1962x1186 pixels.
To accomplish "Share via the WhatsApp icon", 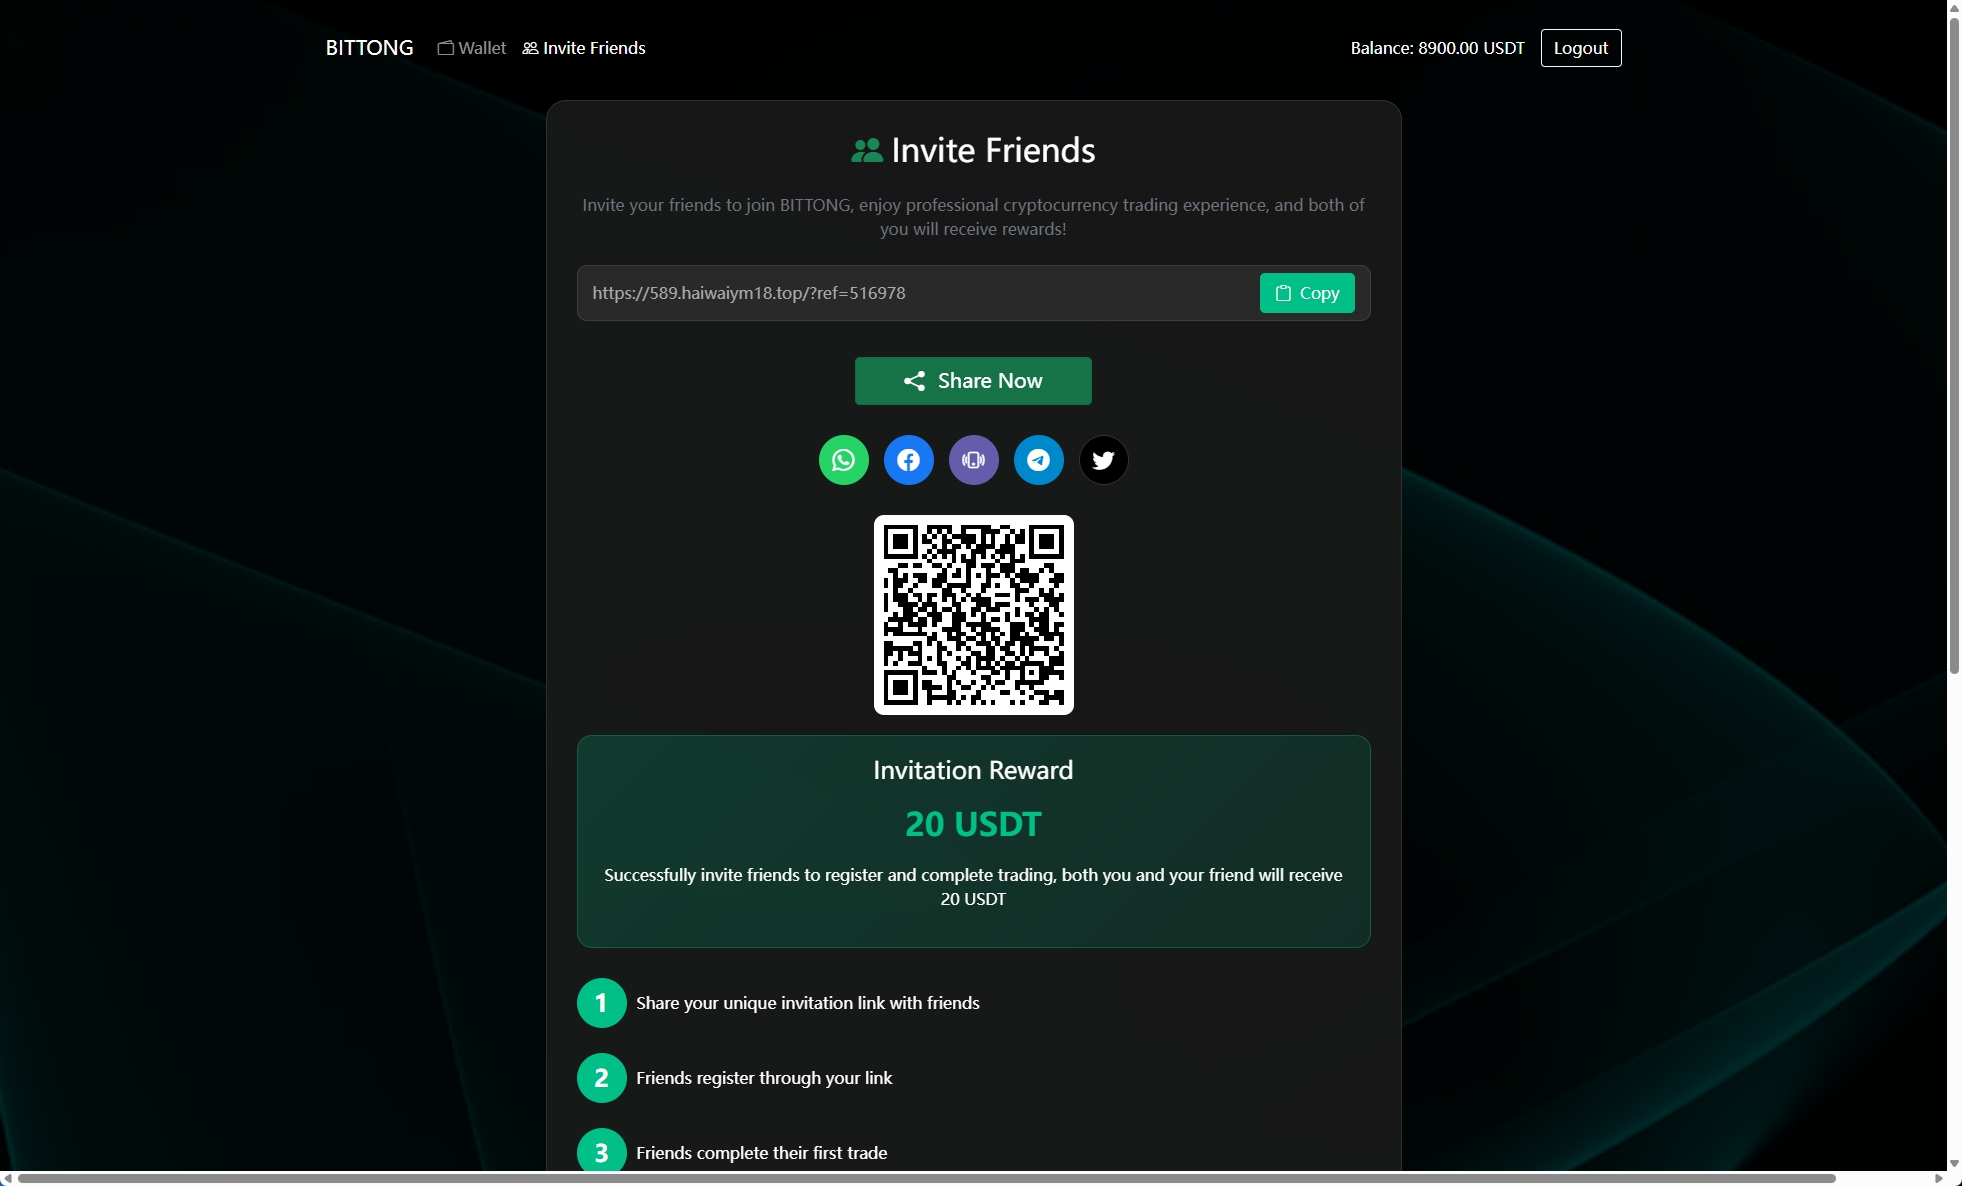I will point(843,460).
